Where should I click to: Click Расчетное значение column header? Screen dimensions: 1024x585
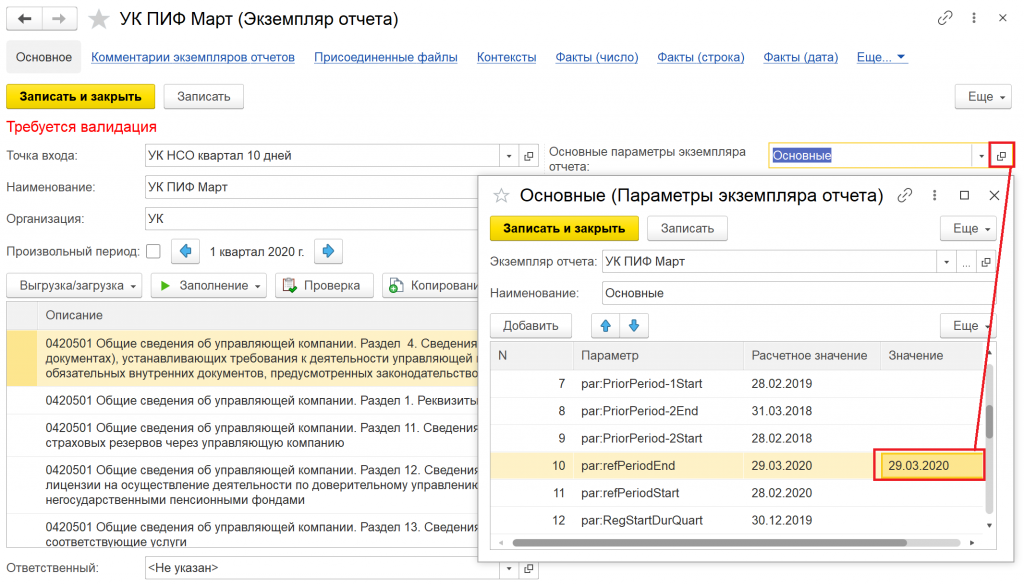click(811, 356)
